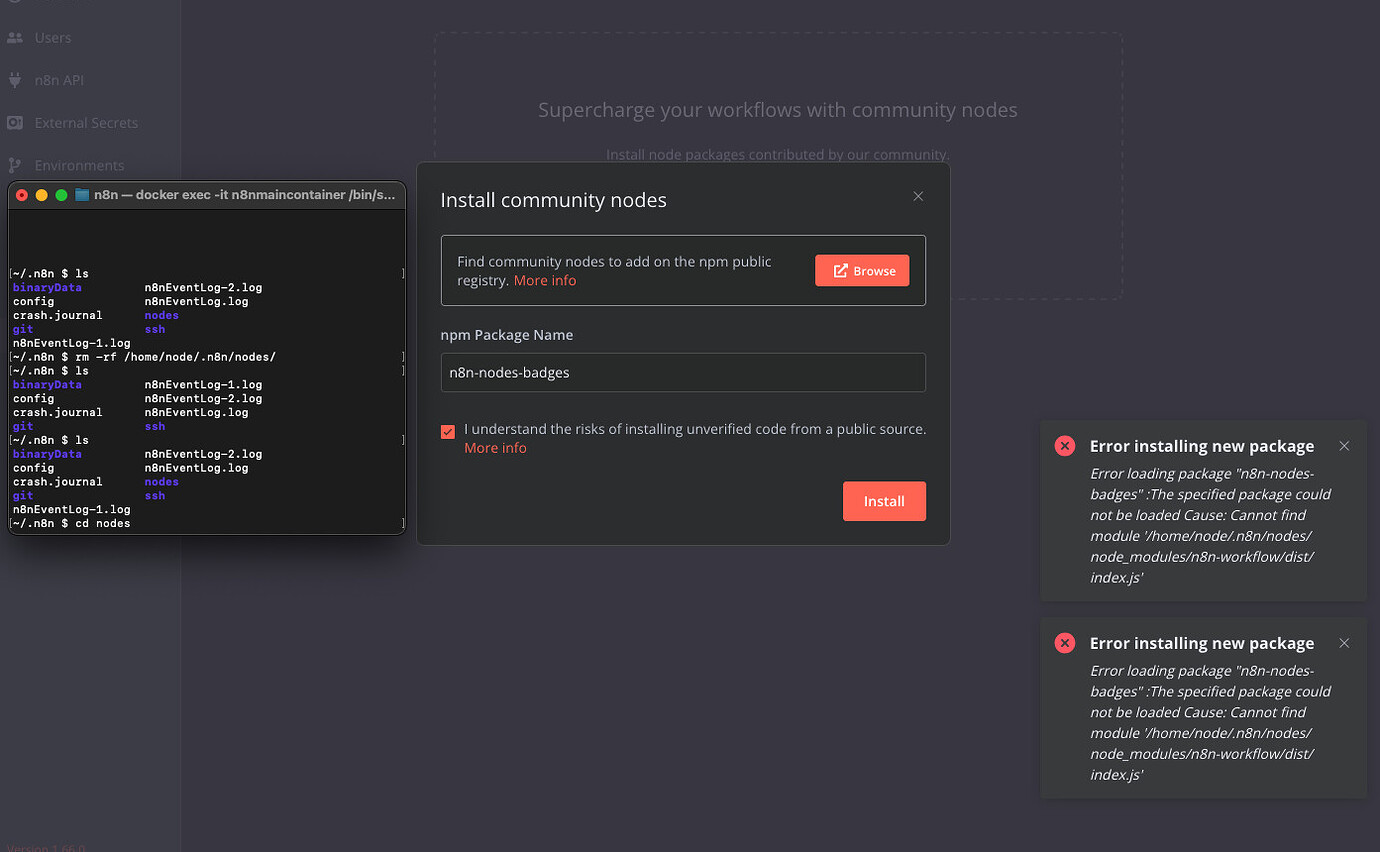
Task: Click the red error icon on the top notification
Action: click(x=1064, y=446)
